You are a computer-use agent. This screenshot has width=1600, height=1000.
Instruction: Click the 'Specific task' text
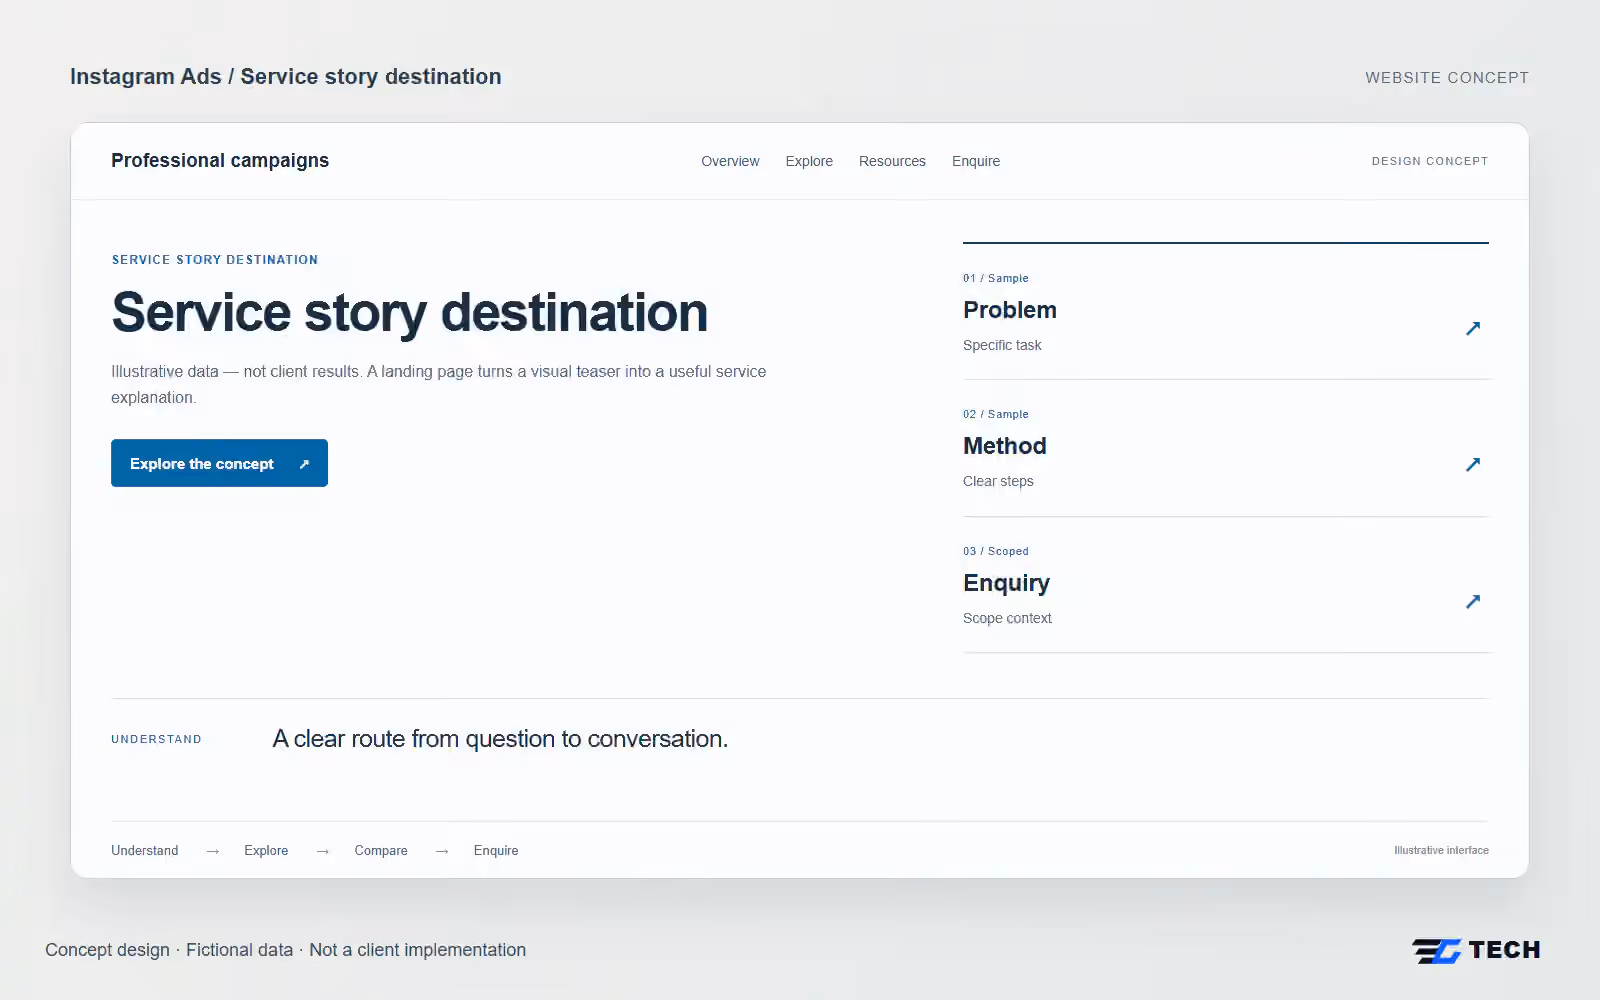(x=1002, y=345)
